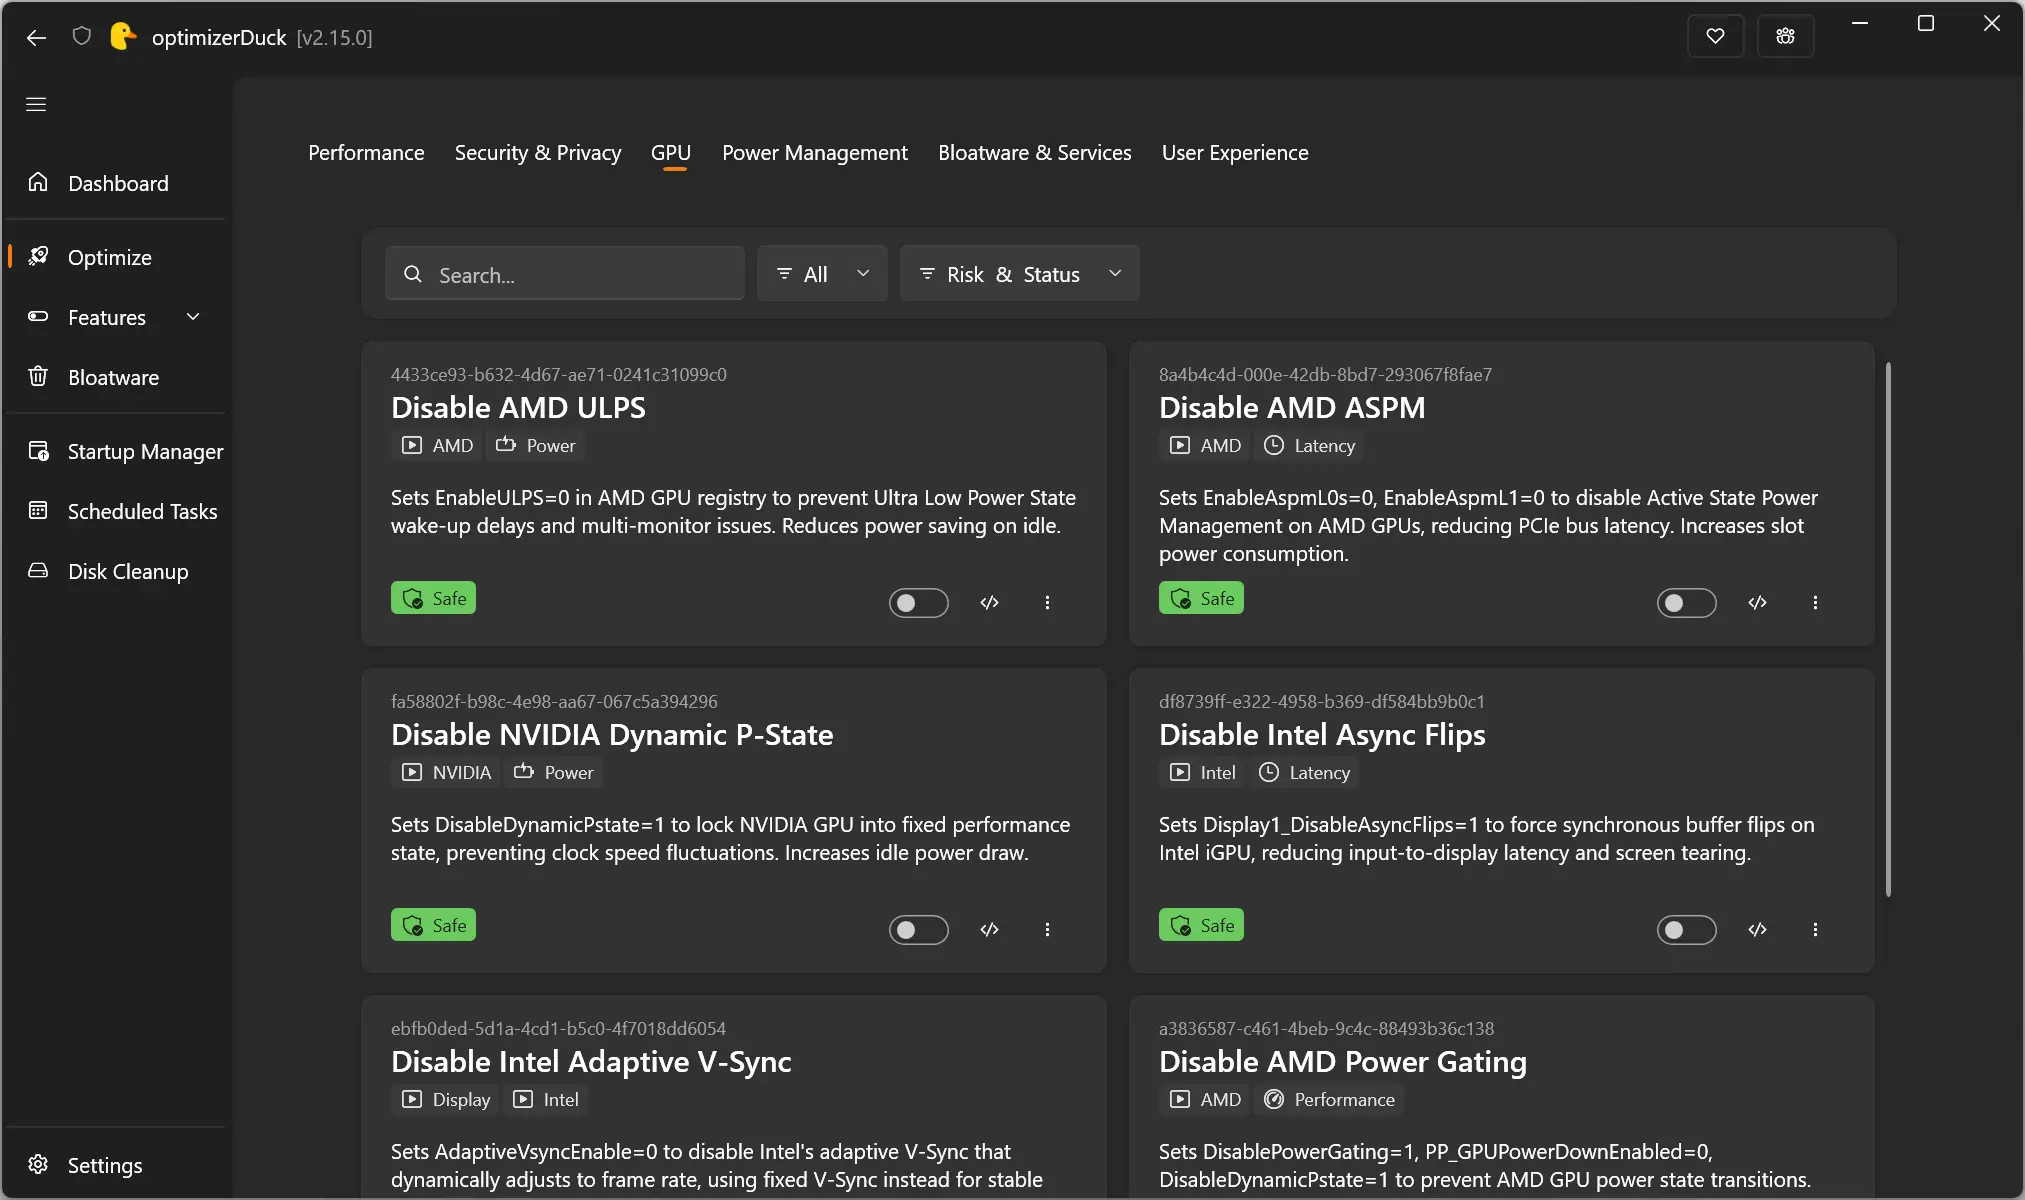Click the shield icon in title bar

82,37
